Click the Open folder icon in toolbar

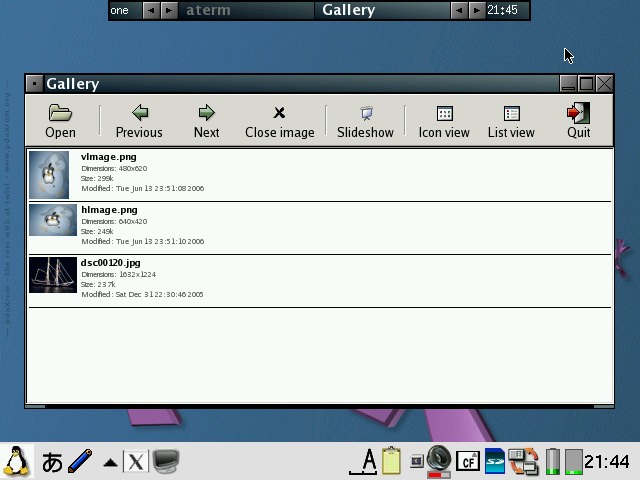coord(60,114)
